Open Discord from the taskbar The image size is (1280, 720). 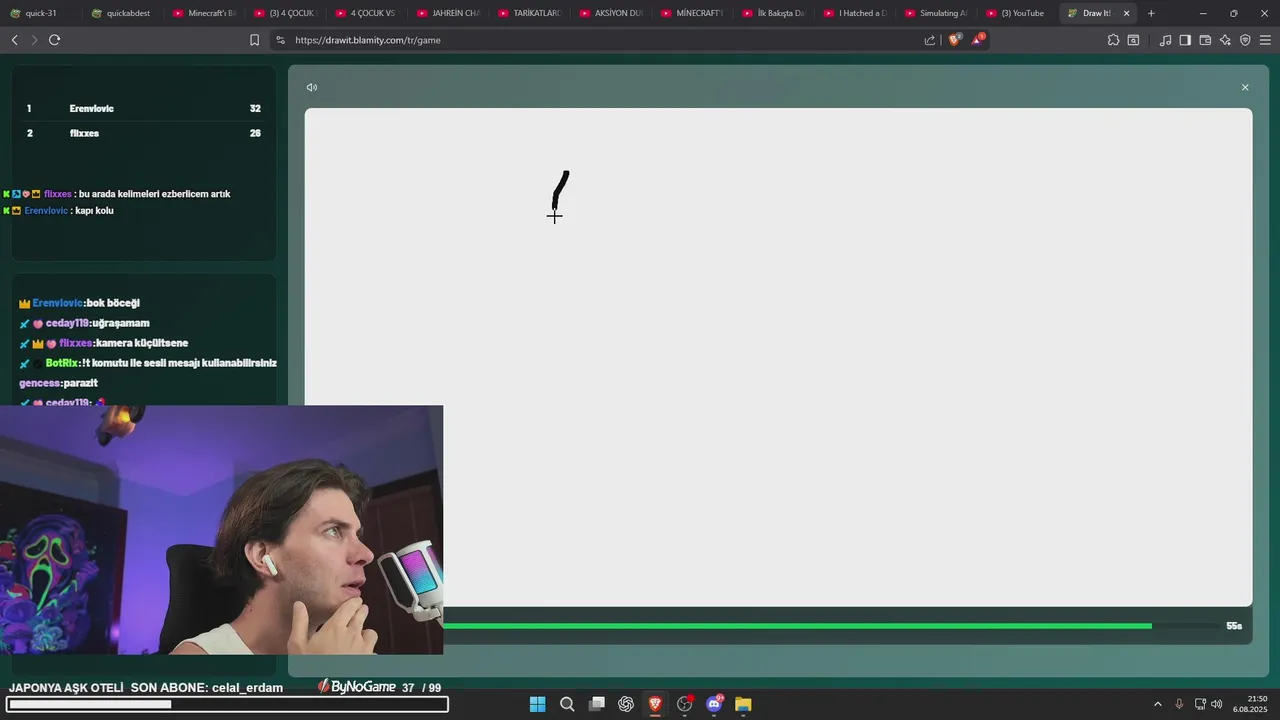coord(714,704)
